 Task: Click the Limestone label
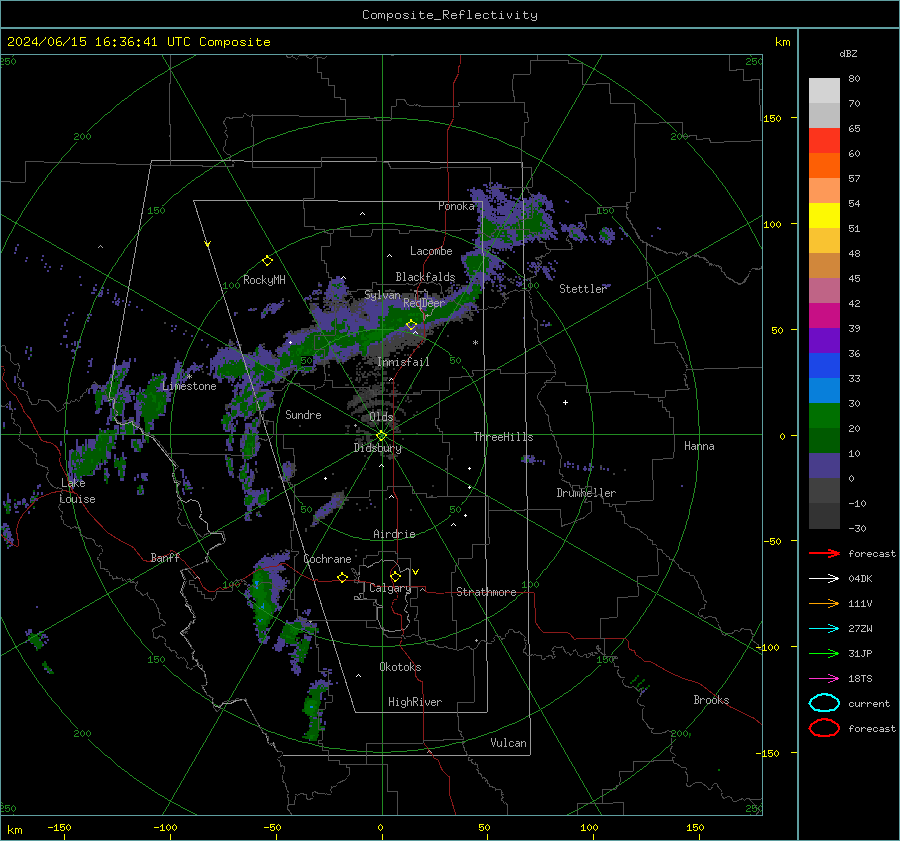[189, 386]
